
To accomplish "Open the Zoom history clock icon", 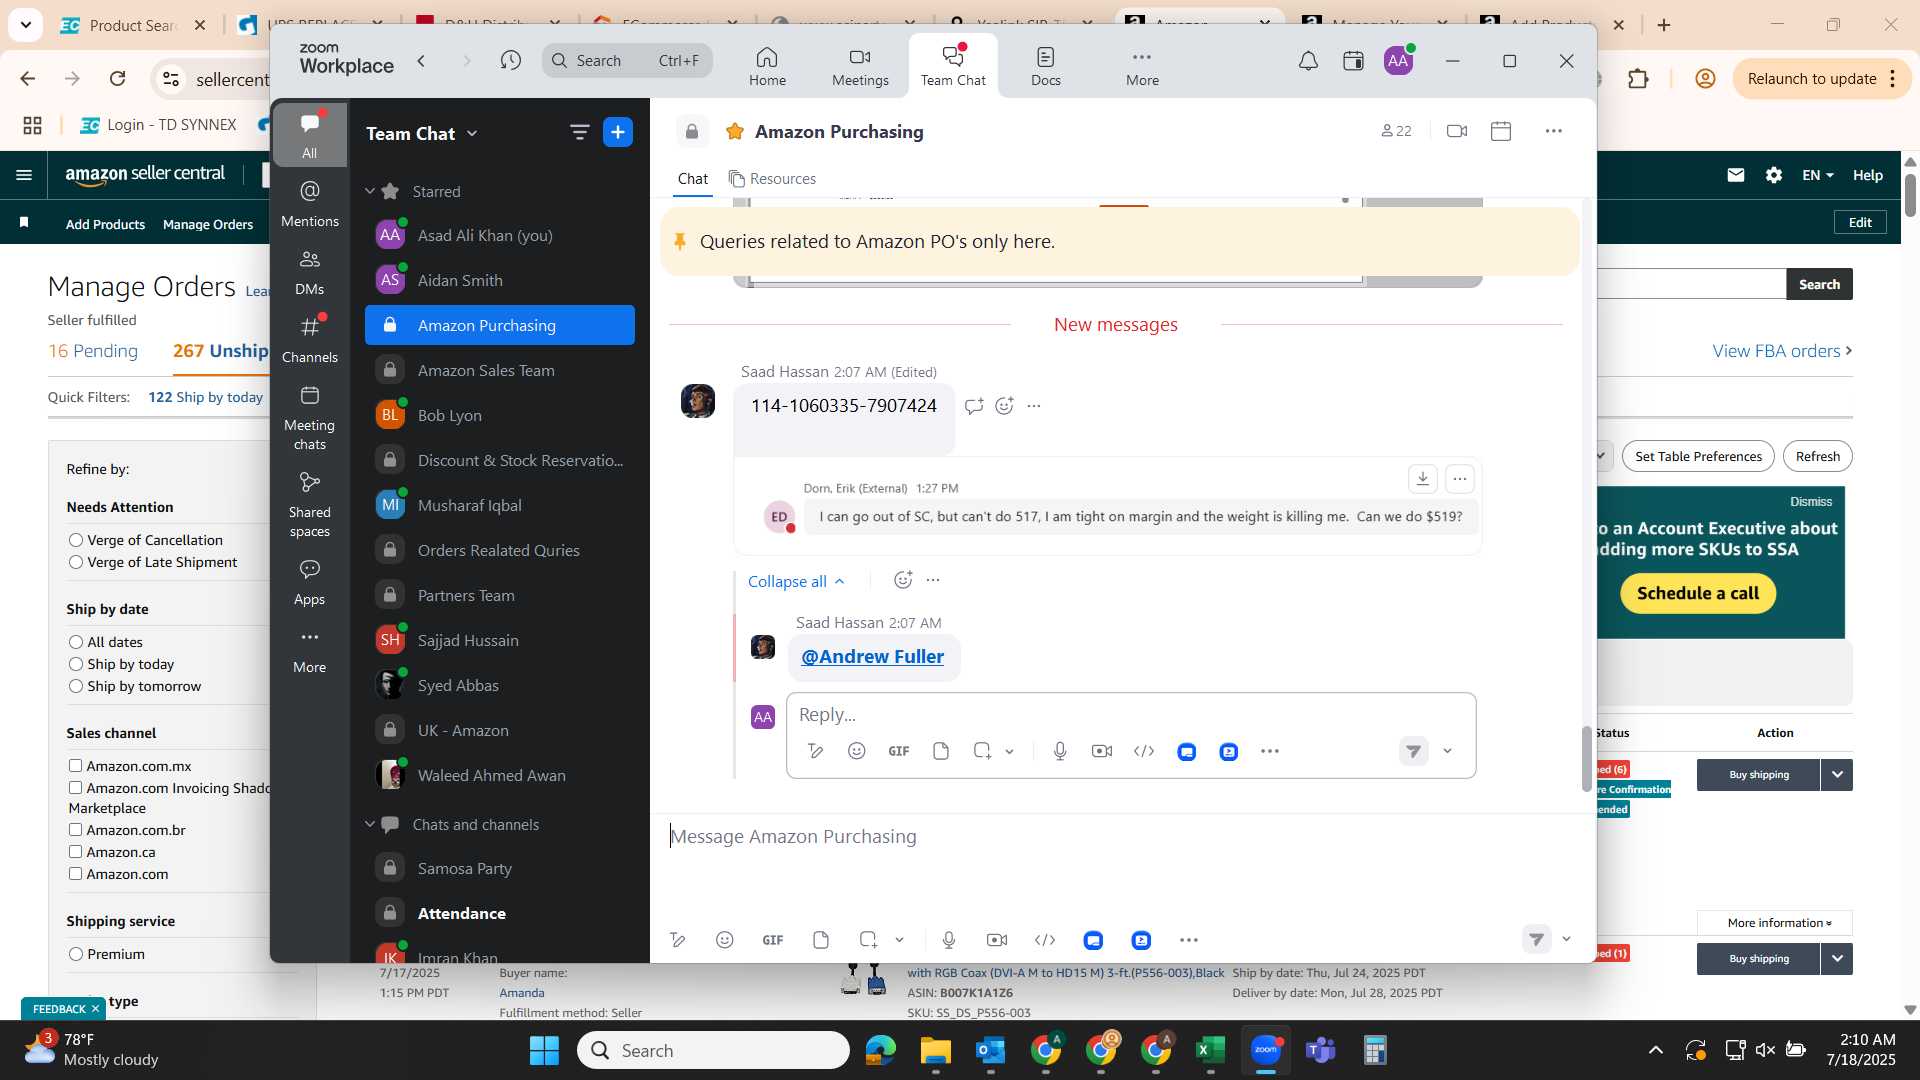I will tap(511, 61).
